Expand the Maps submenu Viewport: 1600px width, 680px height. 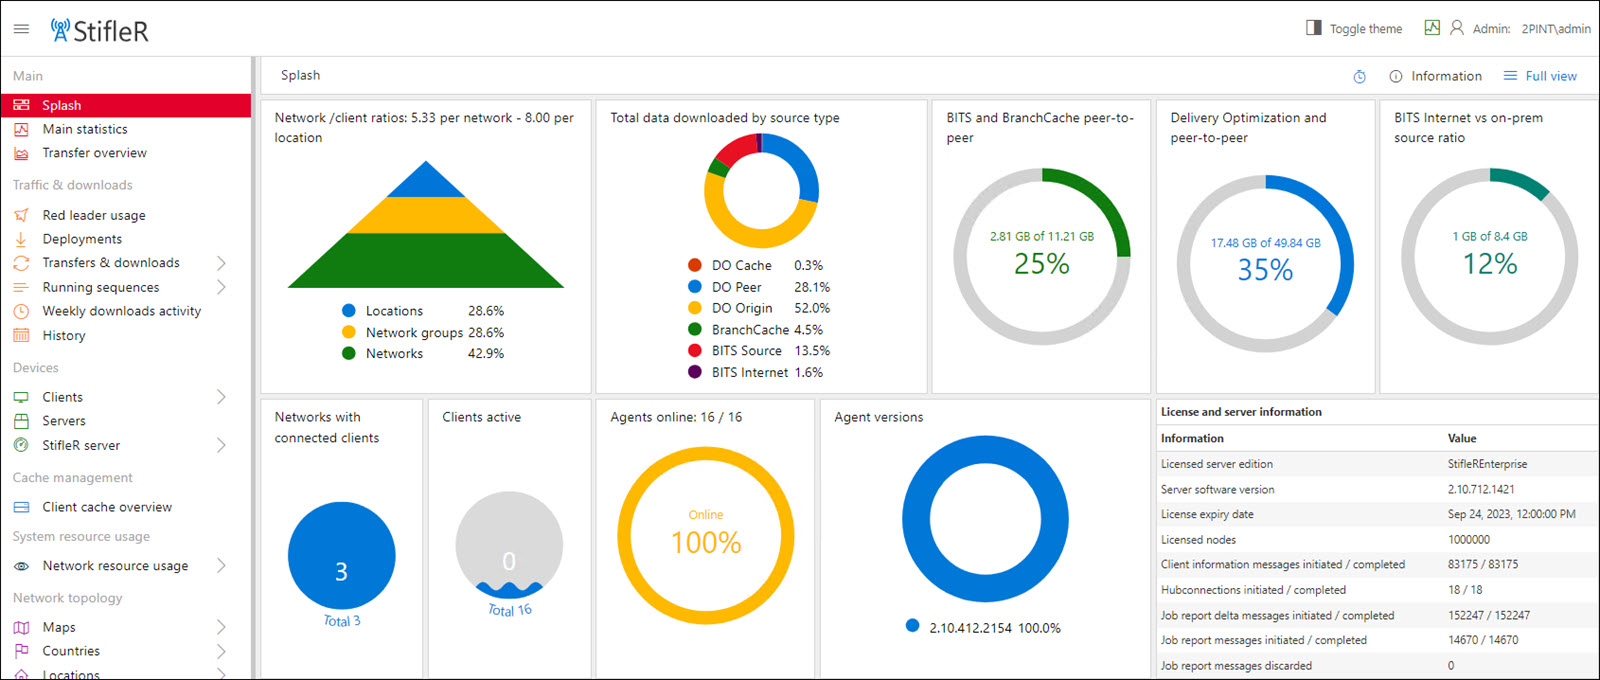[221, 627]
